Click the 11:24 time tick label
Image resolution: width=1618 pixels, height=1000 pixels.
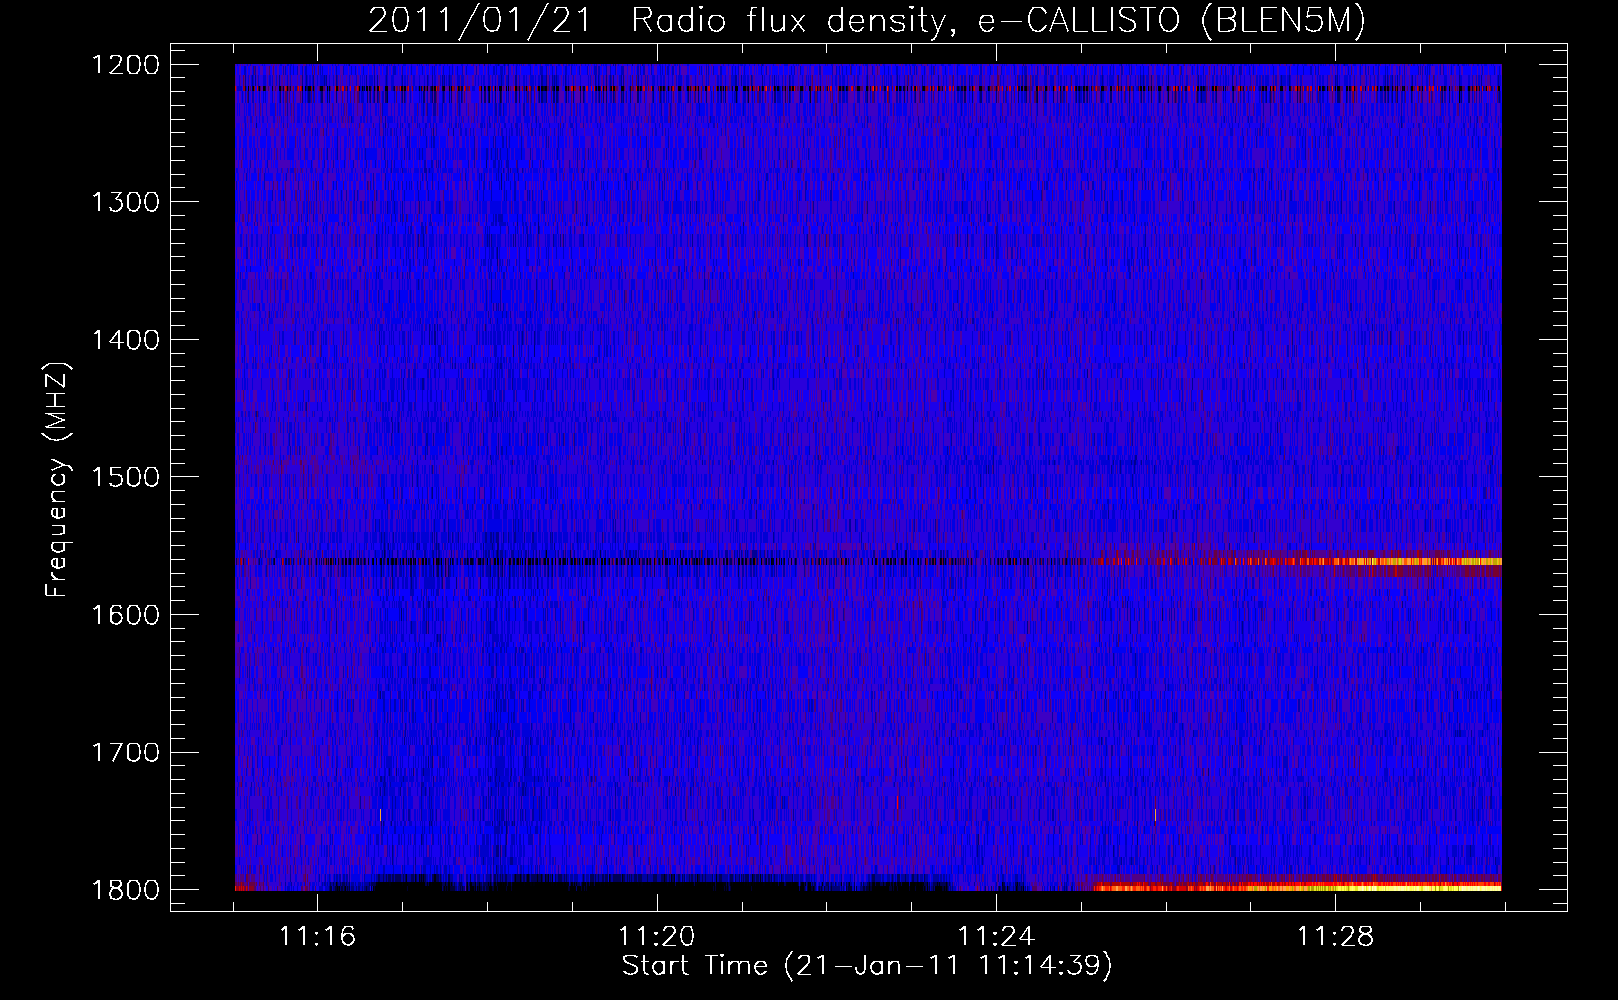point(996,937)
